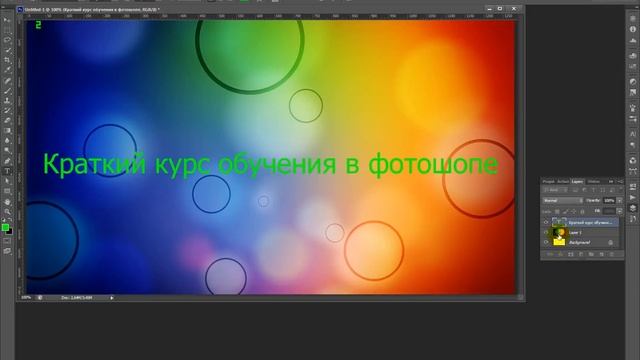Screen dimensions: 640x360
Task: Select the Blur tool
Action: pos(7,141)
